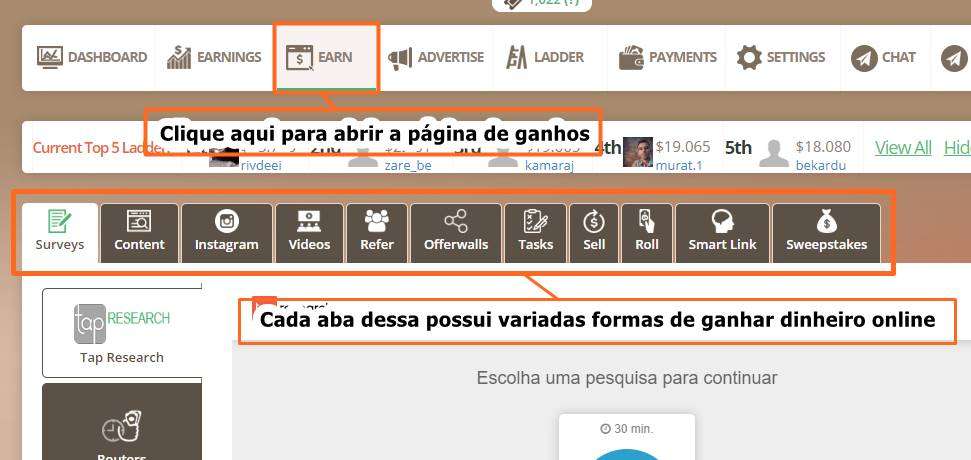
Task: Go to the Earnings section
Action: point(214,58)
